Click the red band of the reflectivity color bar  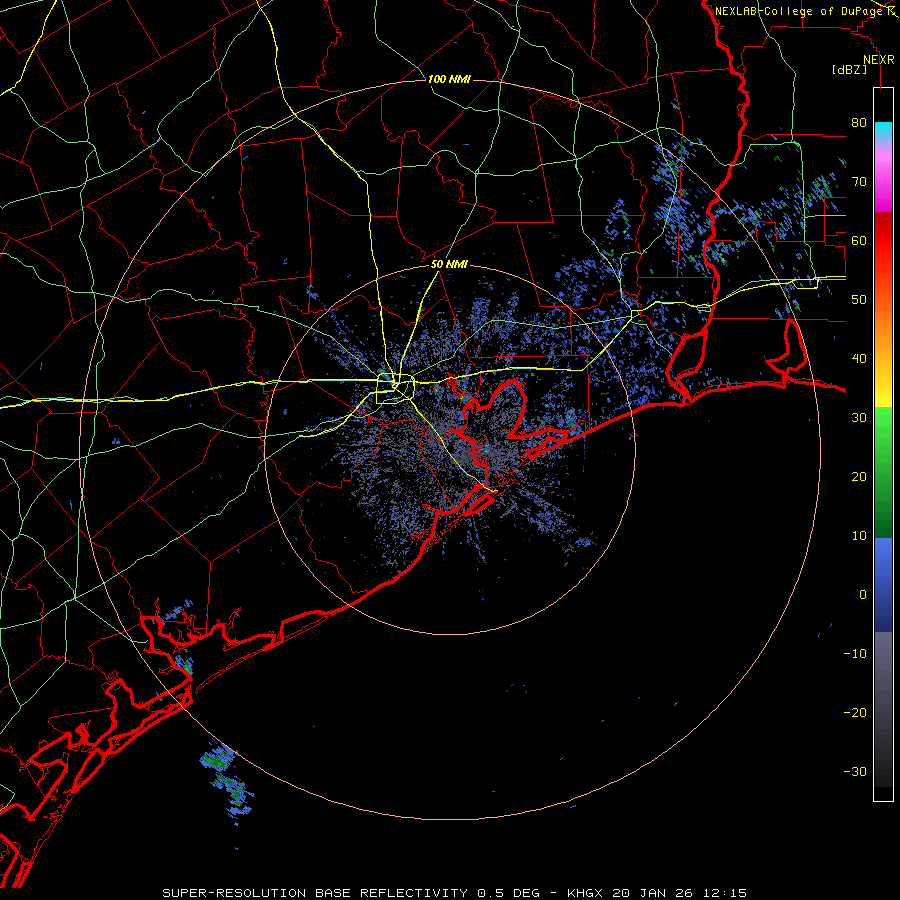pos(883,241)
